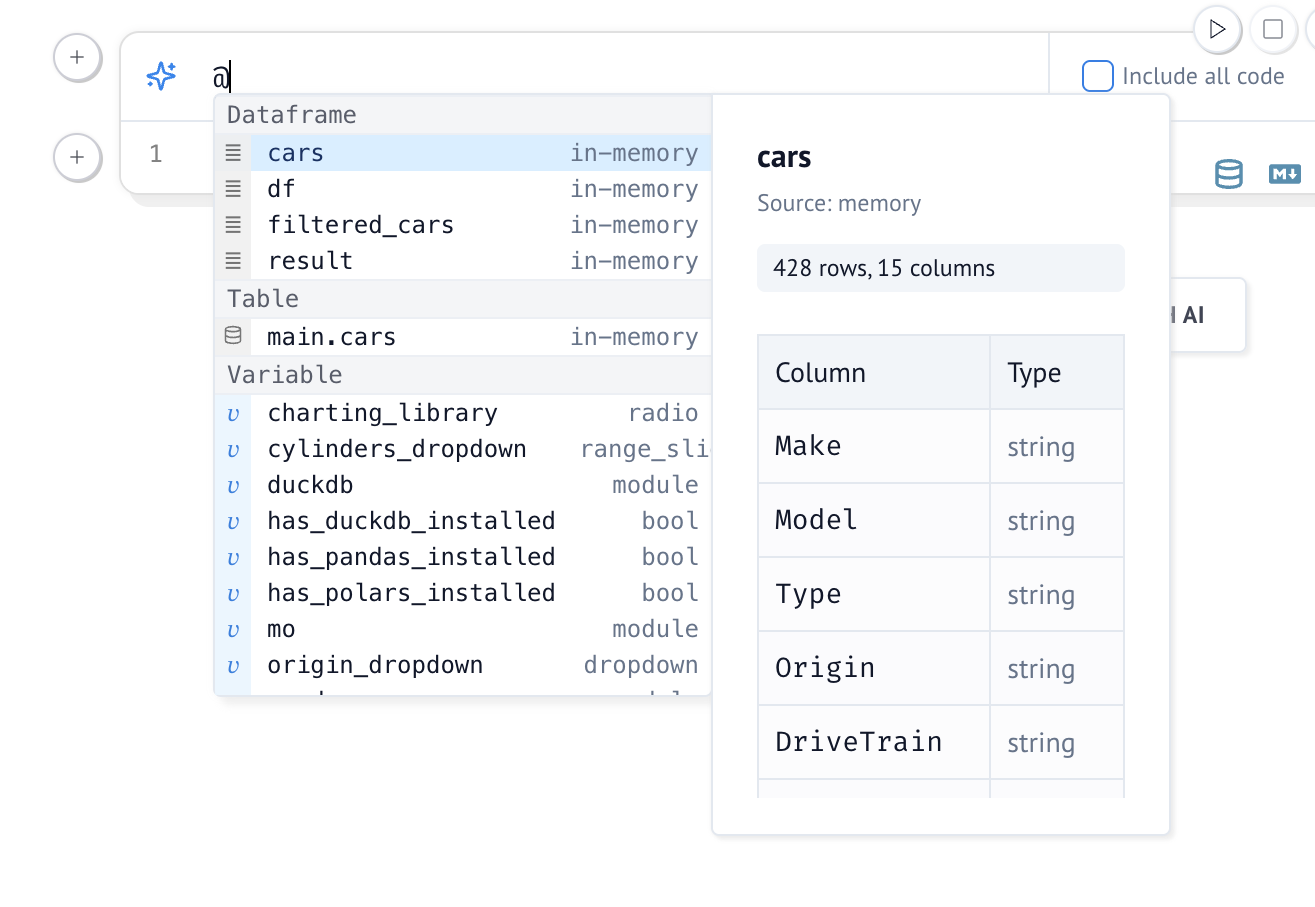Choose origin_dropdown from the list

(x=463, y=665)
